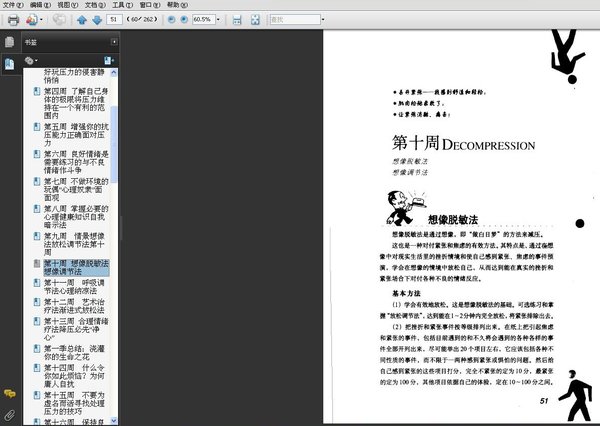Click the grayed-out comment bubbles toolbar icon
This screenshot has height=426, width=600.
pos(59,20)
